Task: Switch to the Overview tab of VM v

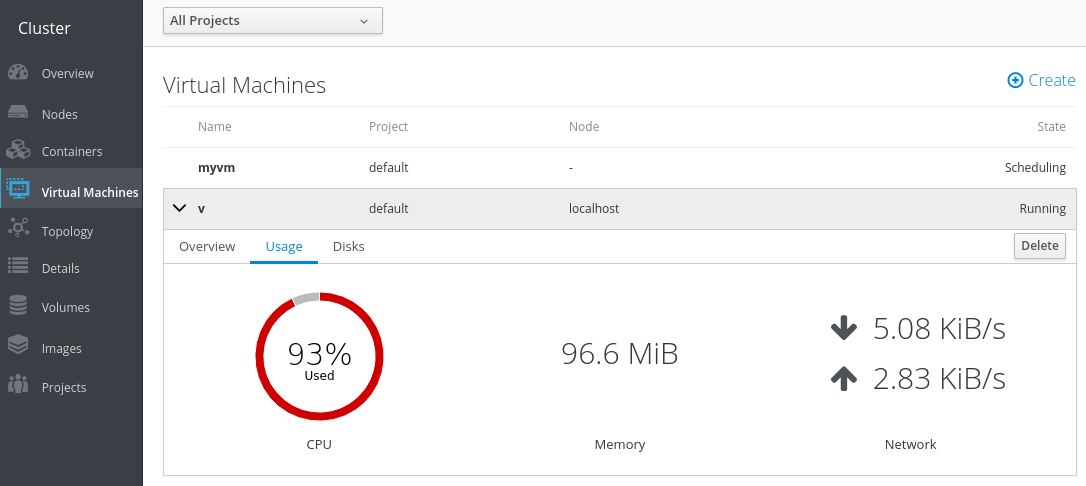Action: click(207, 247)
